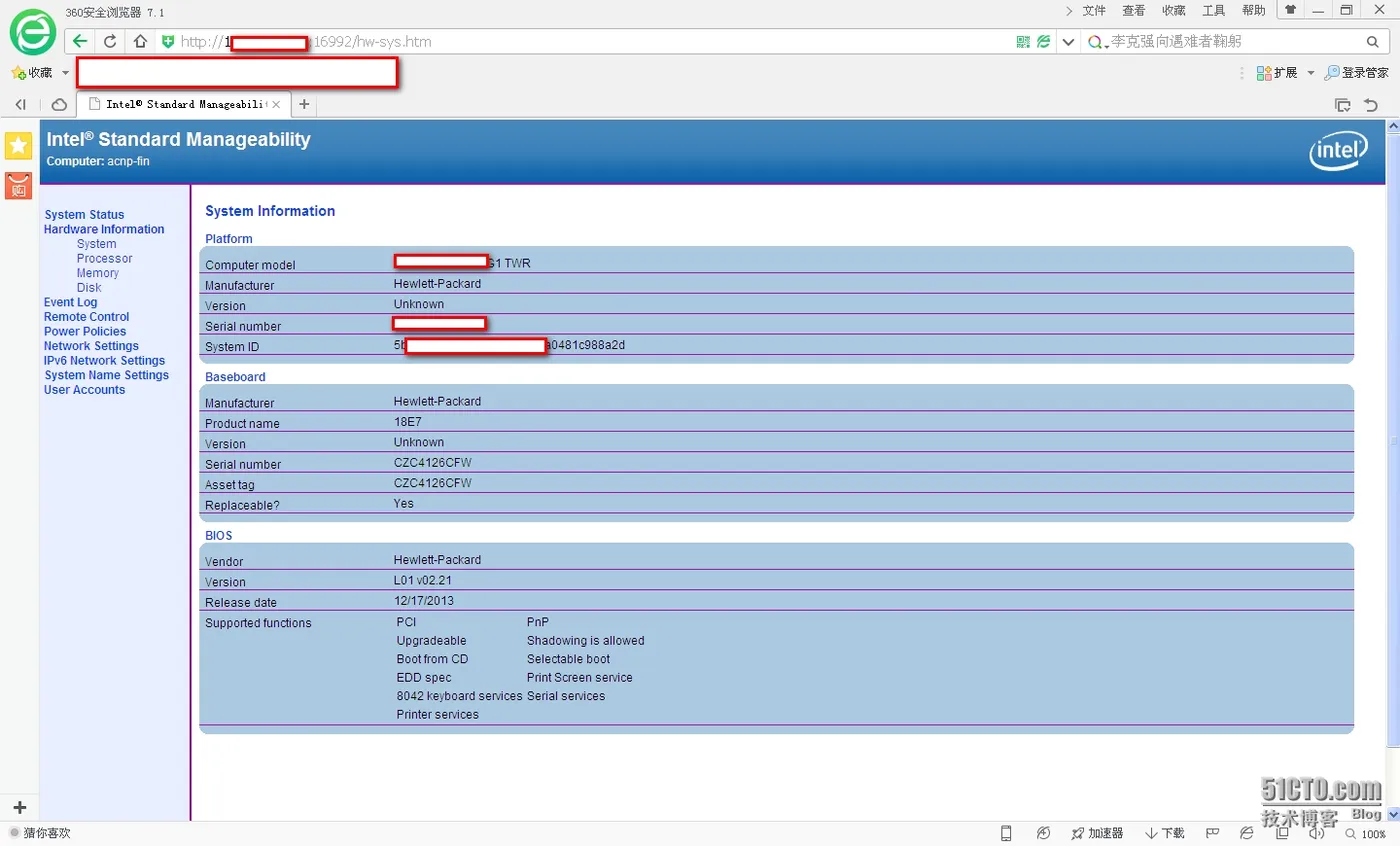Click into the search box with 李克强 text
This screenshot has width=1400, height=846.
1235,42
